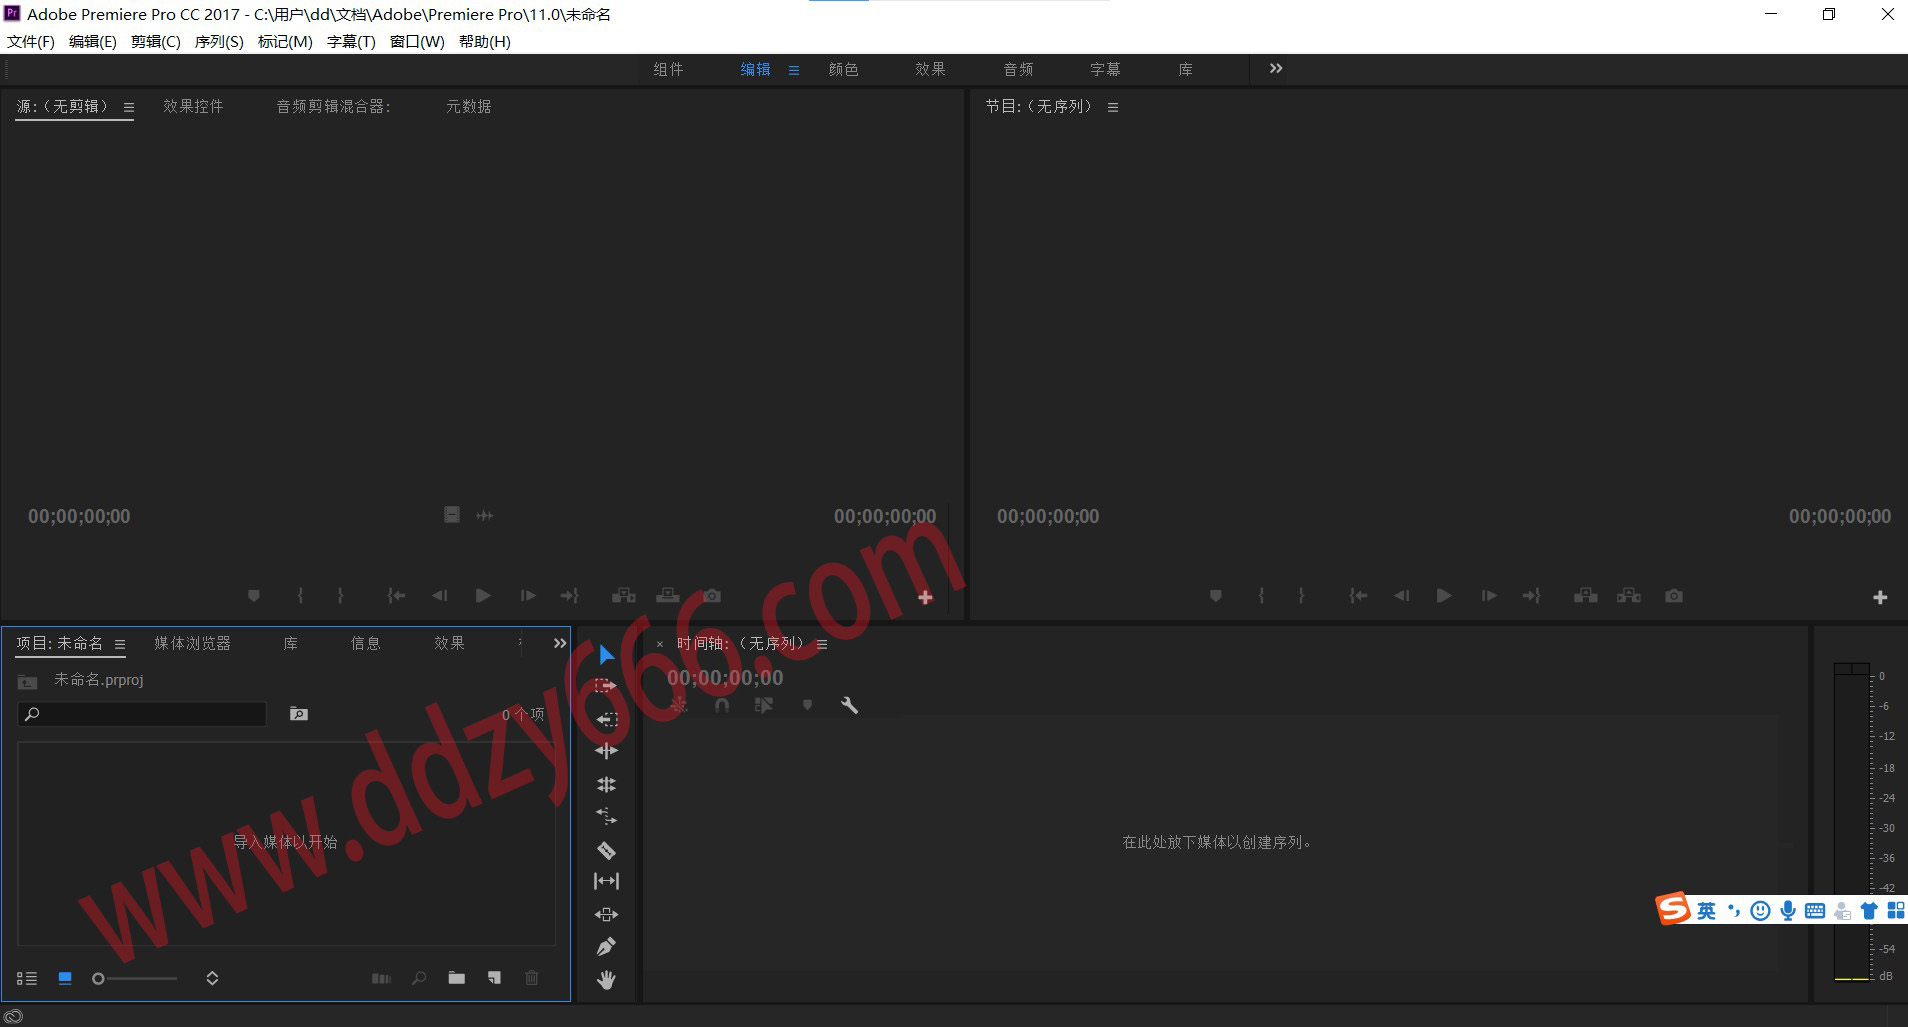Image resolution: width=1908 pixels, height=1027 pixels.
Task: Open the program monitor button editor plus
Action: (x=1880, y=597)
